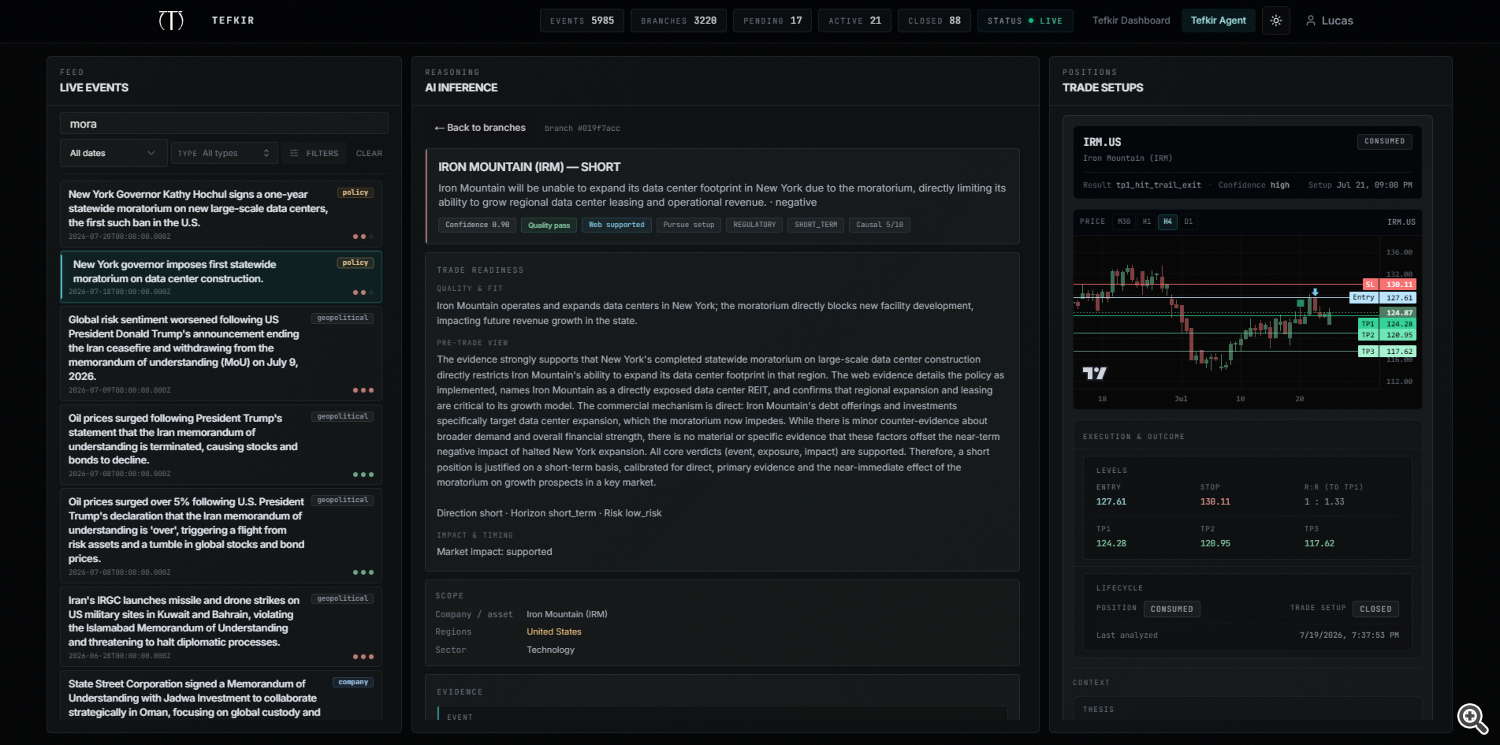This screenshot has height=745, width=1500.
Task: Toggle the light/dark theme sun icon
Action: pyautogui.click(x=1276, y=20)
